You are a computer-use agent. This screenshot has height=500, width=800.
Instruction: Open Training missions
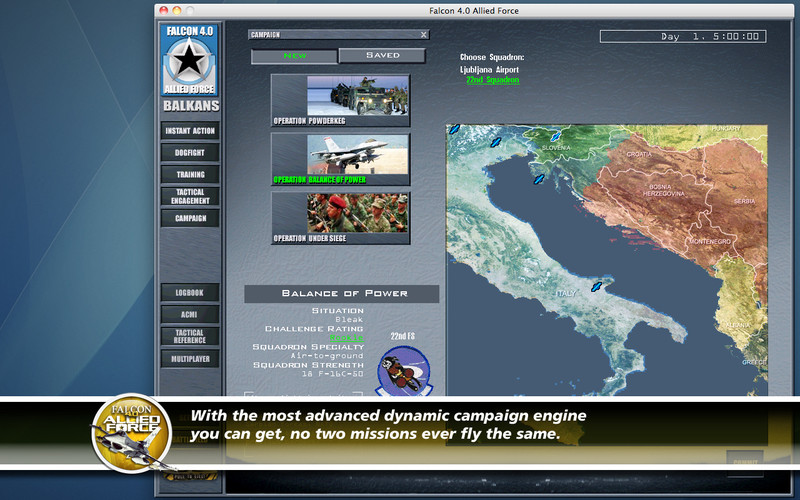[x=190, y=174]
